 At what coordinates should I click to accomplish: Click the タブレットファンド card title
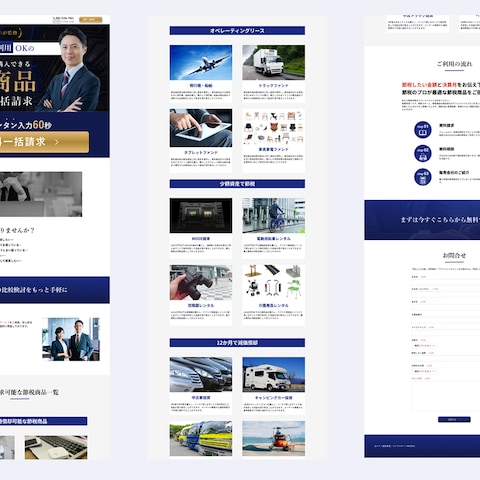coord(201,152)
